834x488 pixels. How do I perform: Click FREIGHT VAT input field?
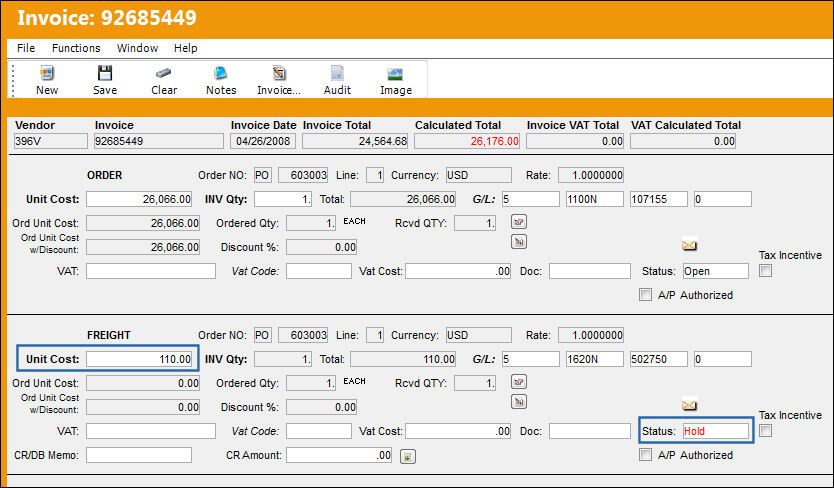(151, 431)
